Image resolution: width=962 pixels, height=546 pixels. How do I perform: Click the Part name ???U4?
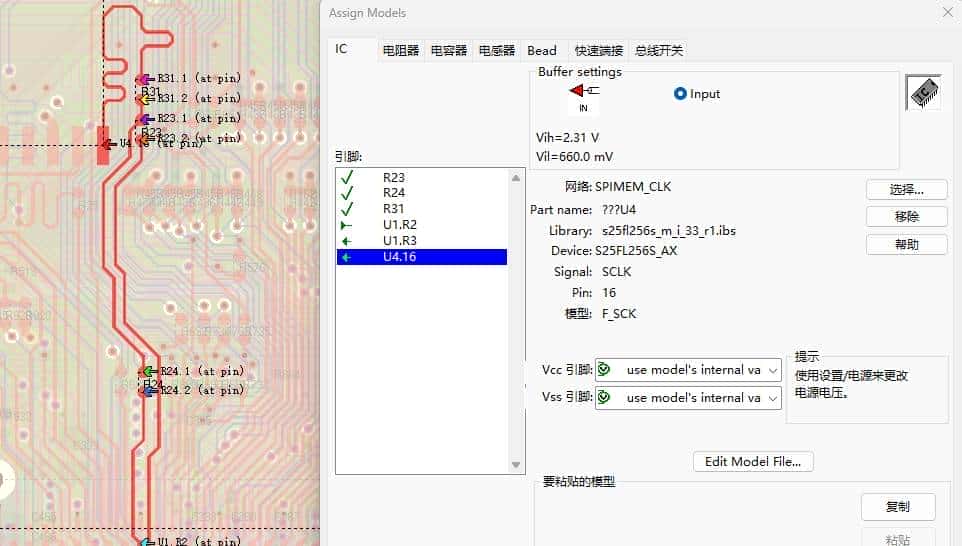[x=619, y=210]
